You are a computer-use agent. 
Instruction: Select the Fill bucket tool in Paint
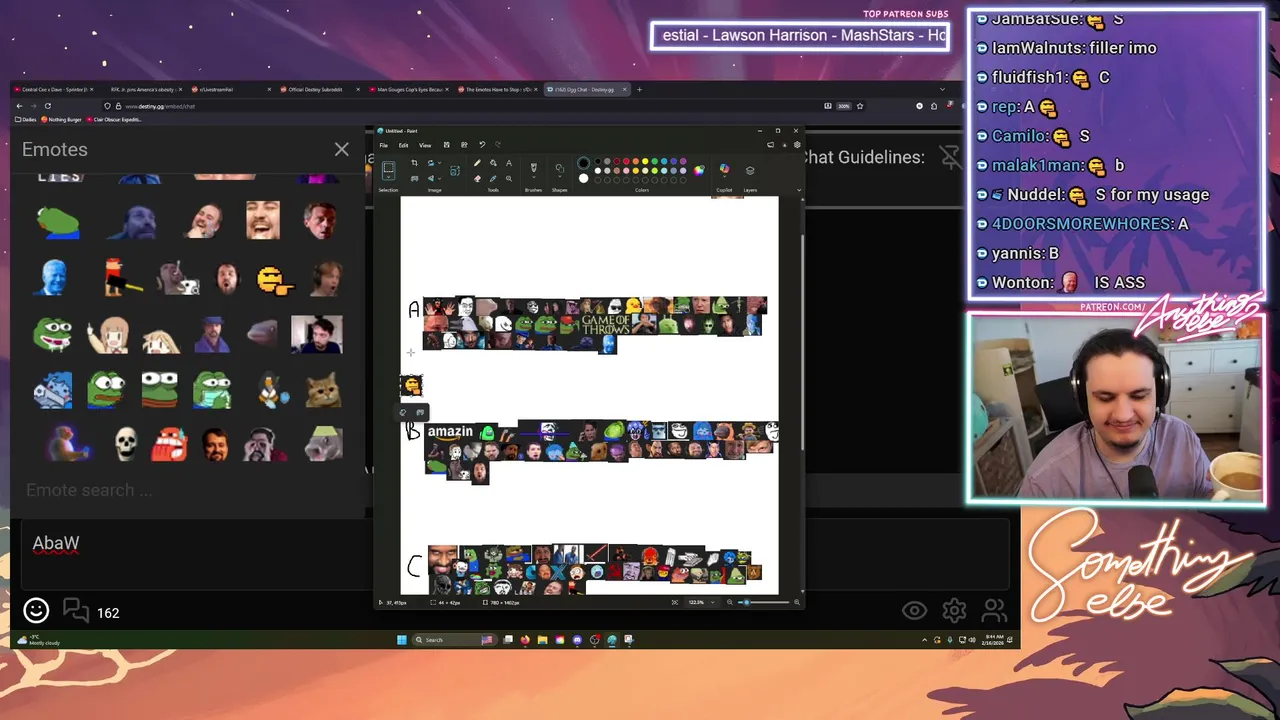[x=493, y=163]
